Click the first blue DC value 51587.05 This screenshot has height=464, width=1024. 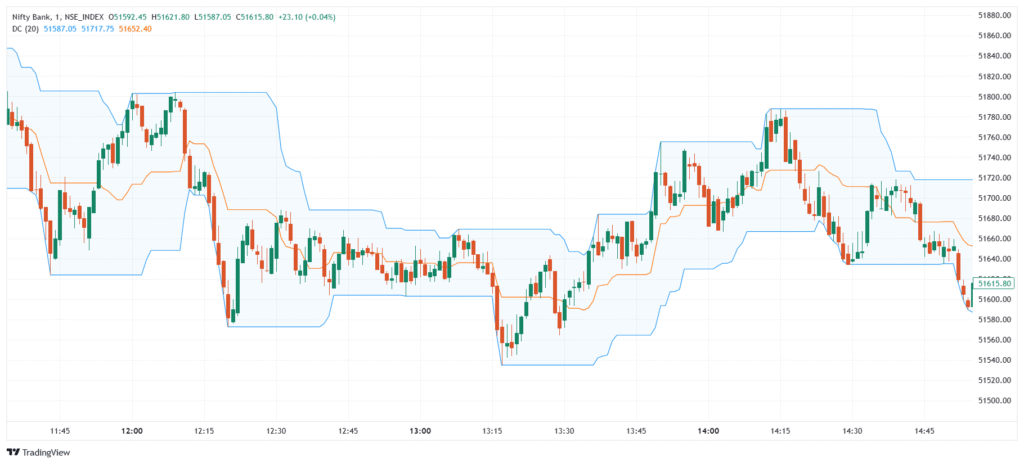59,29
